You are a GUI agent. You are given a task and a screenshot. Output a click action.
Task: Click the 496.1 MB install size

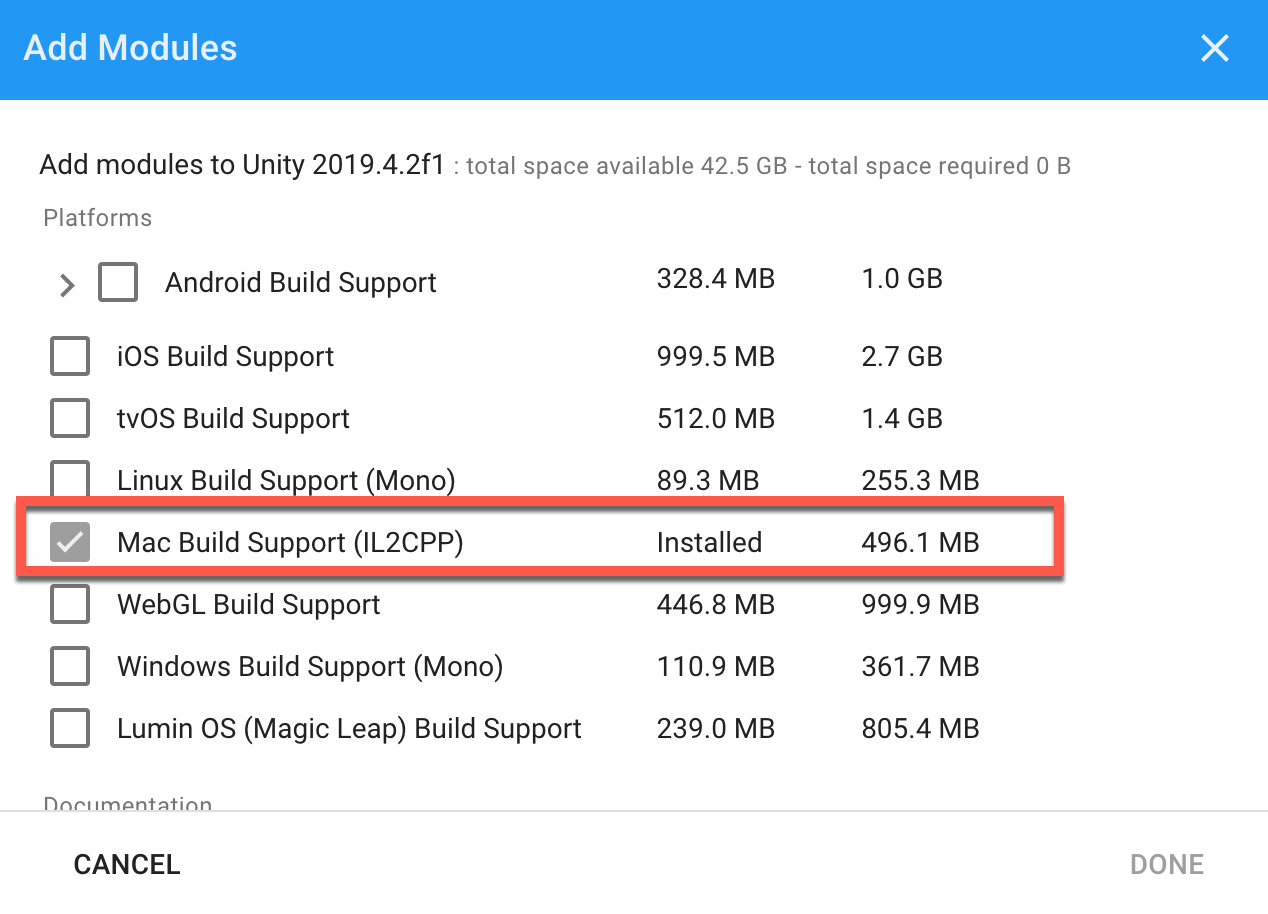[920, 543]
